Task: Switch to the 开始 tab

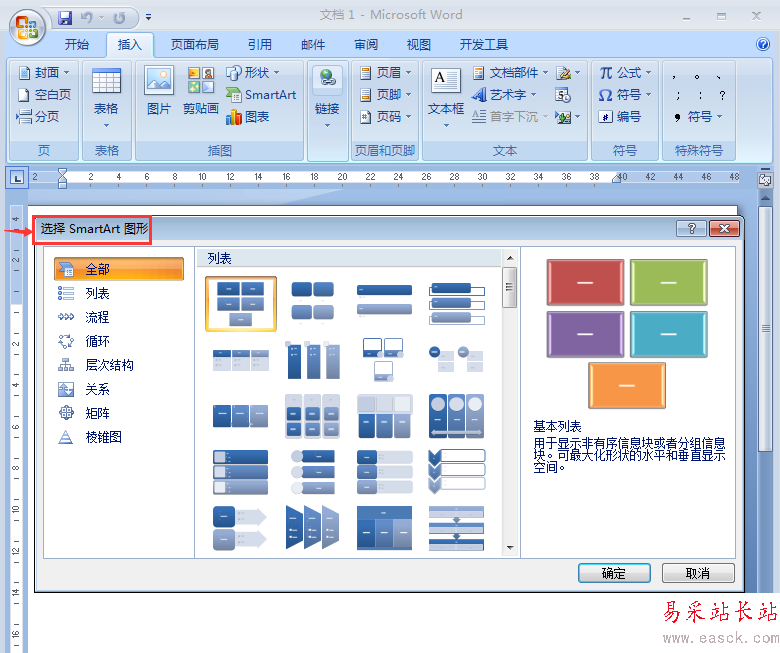Action: tap(77, 45)
